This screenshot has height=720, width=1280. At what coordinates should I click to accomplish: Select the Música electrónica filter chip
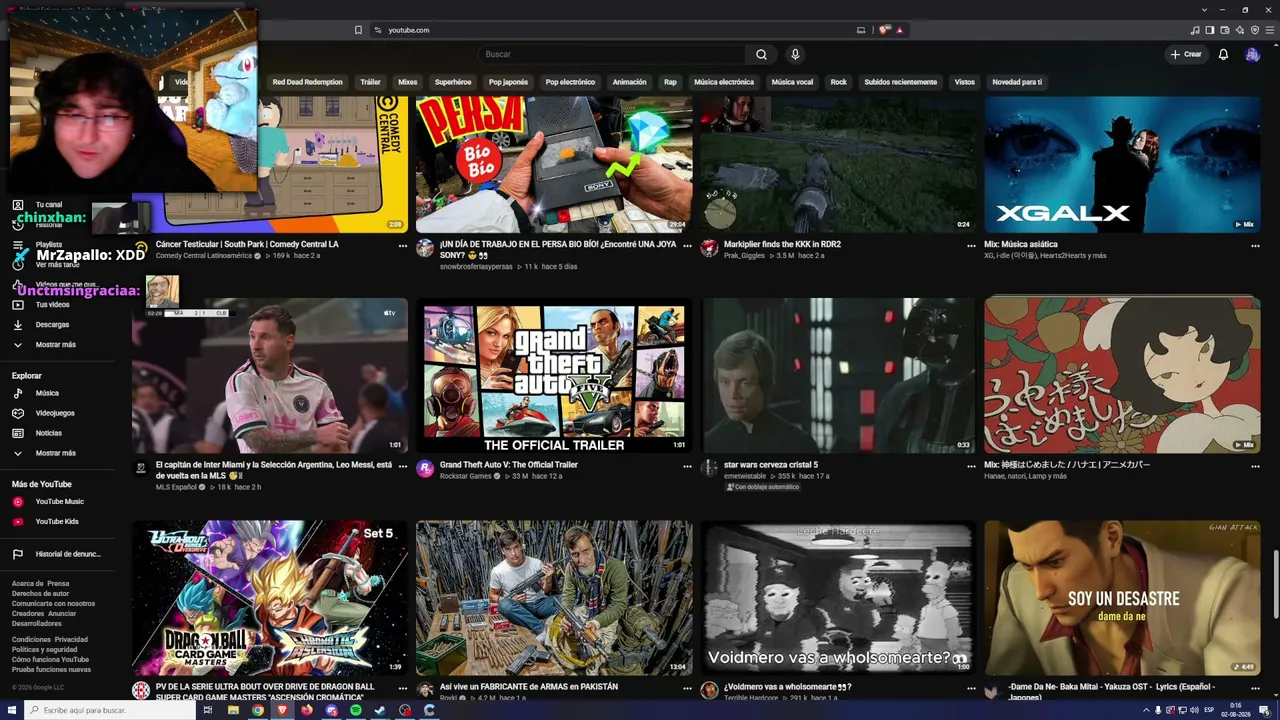pos(724,82)
